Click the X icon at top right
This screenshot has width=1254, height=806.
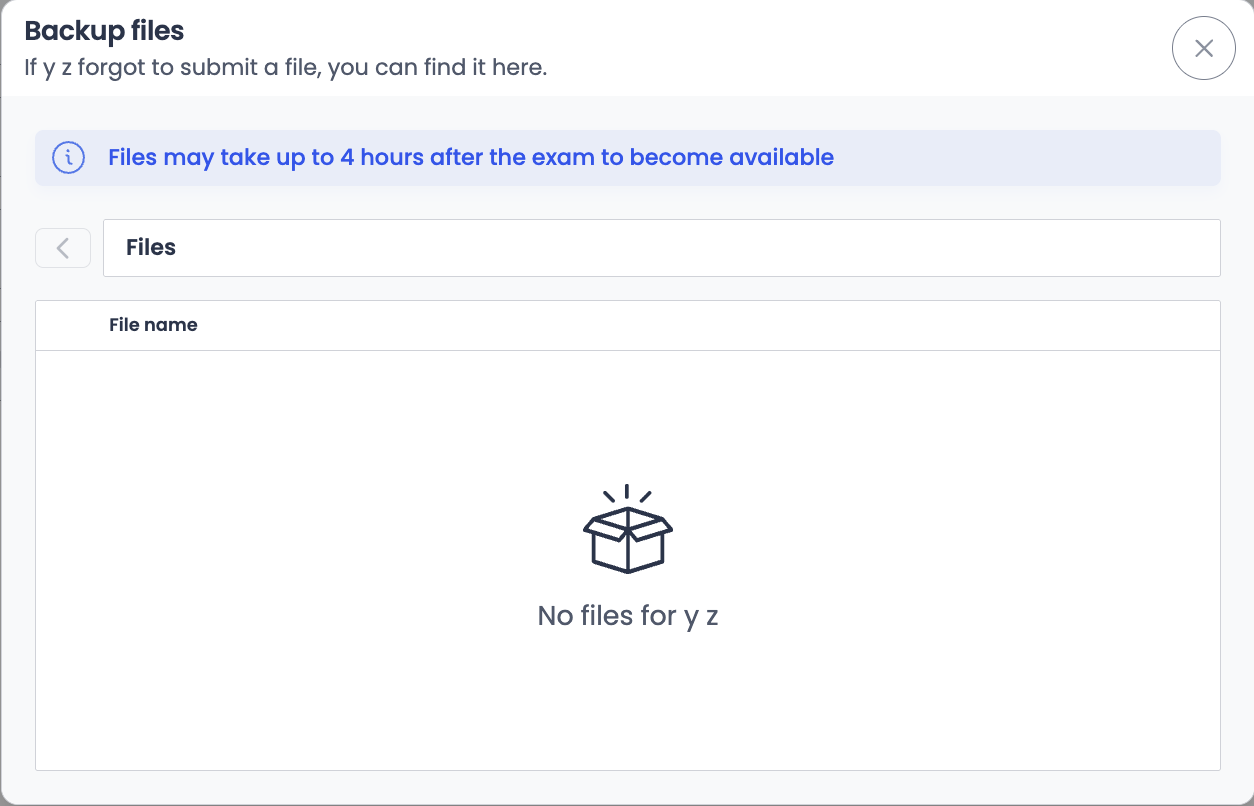coord(1204,48)
